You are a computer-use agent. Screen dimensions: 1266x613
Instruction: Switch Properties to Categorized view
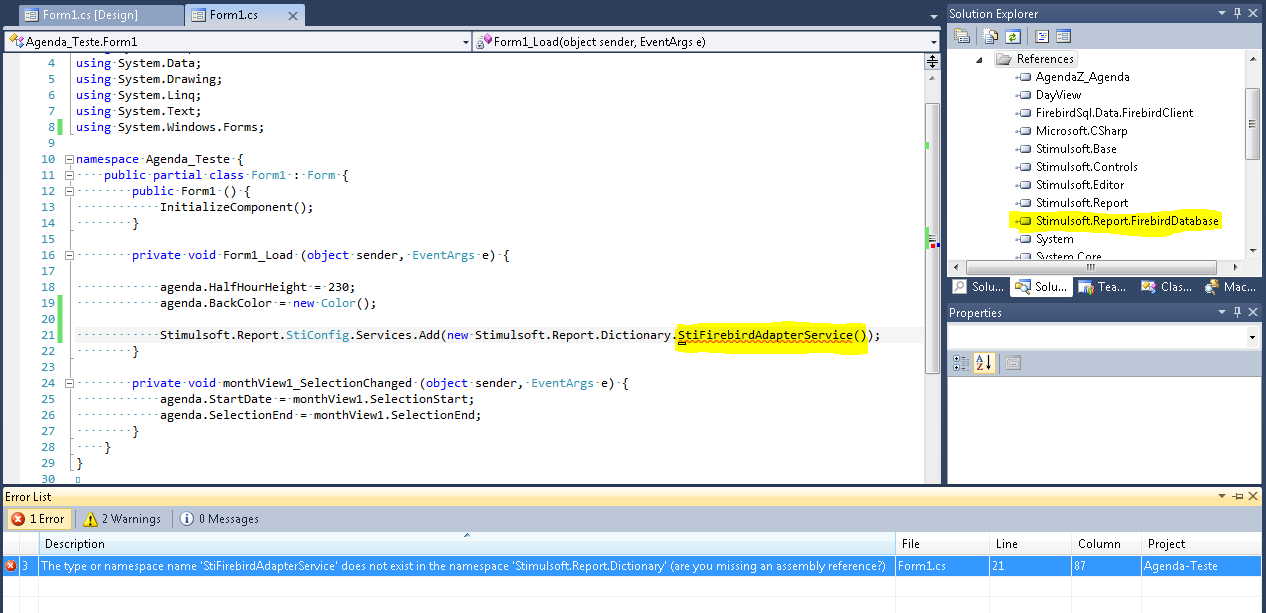[x=961, y=362]
